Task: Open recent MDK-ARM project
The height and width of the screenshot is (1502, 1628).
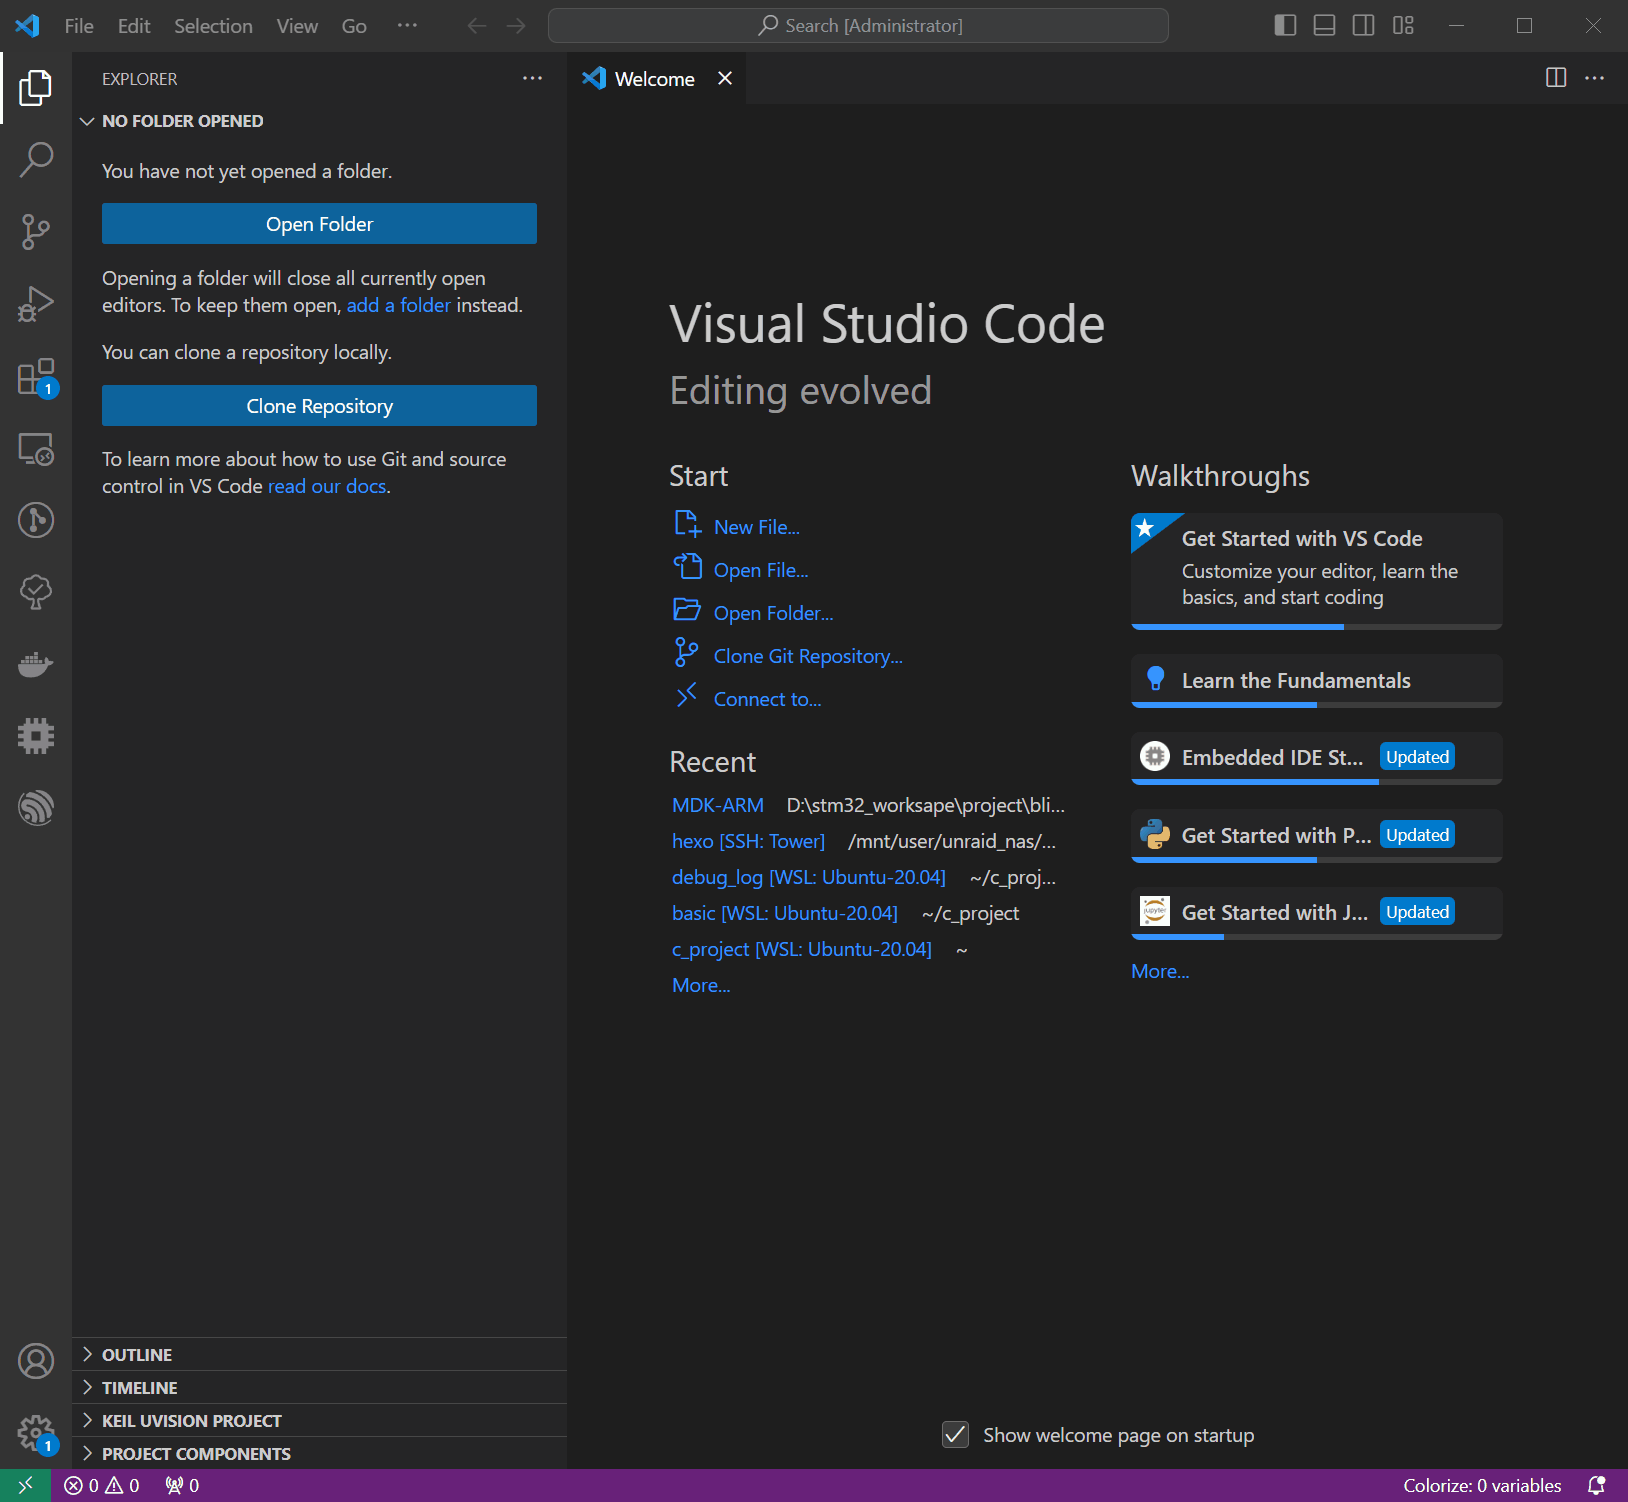Action: pos(718,805)
